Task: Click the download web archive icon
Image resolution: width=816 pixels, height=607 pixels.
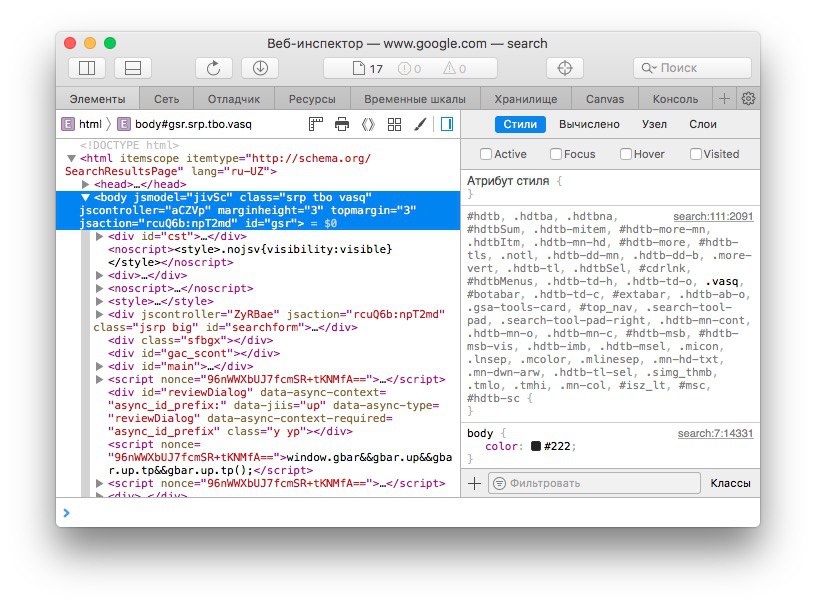Action: [260, 68]
